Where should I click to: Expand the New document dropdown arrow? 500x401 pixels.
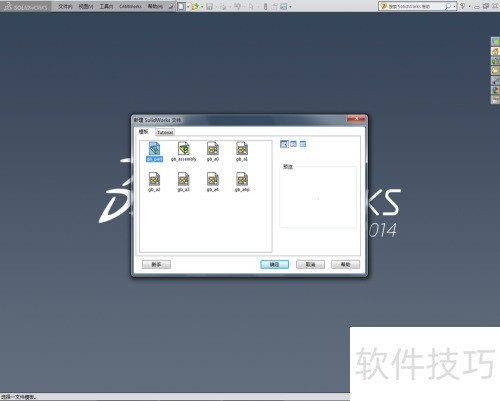pyautogui.click(x=188, y=7)
